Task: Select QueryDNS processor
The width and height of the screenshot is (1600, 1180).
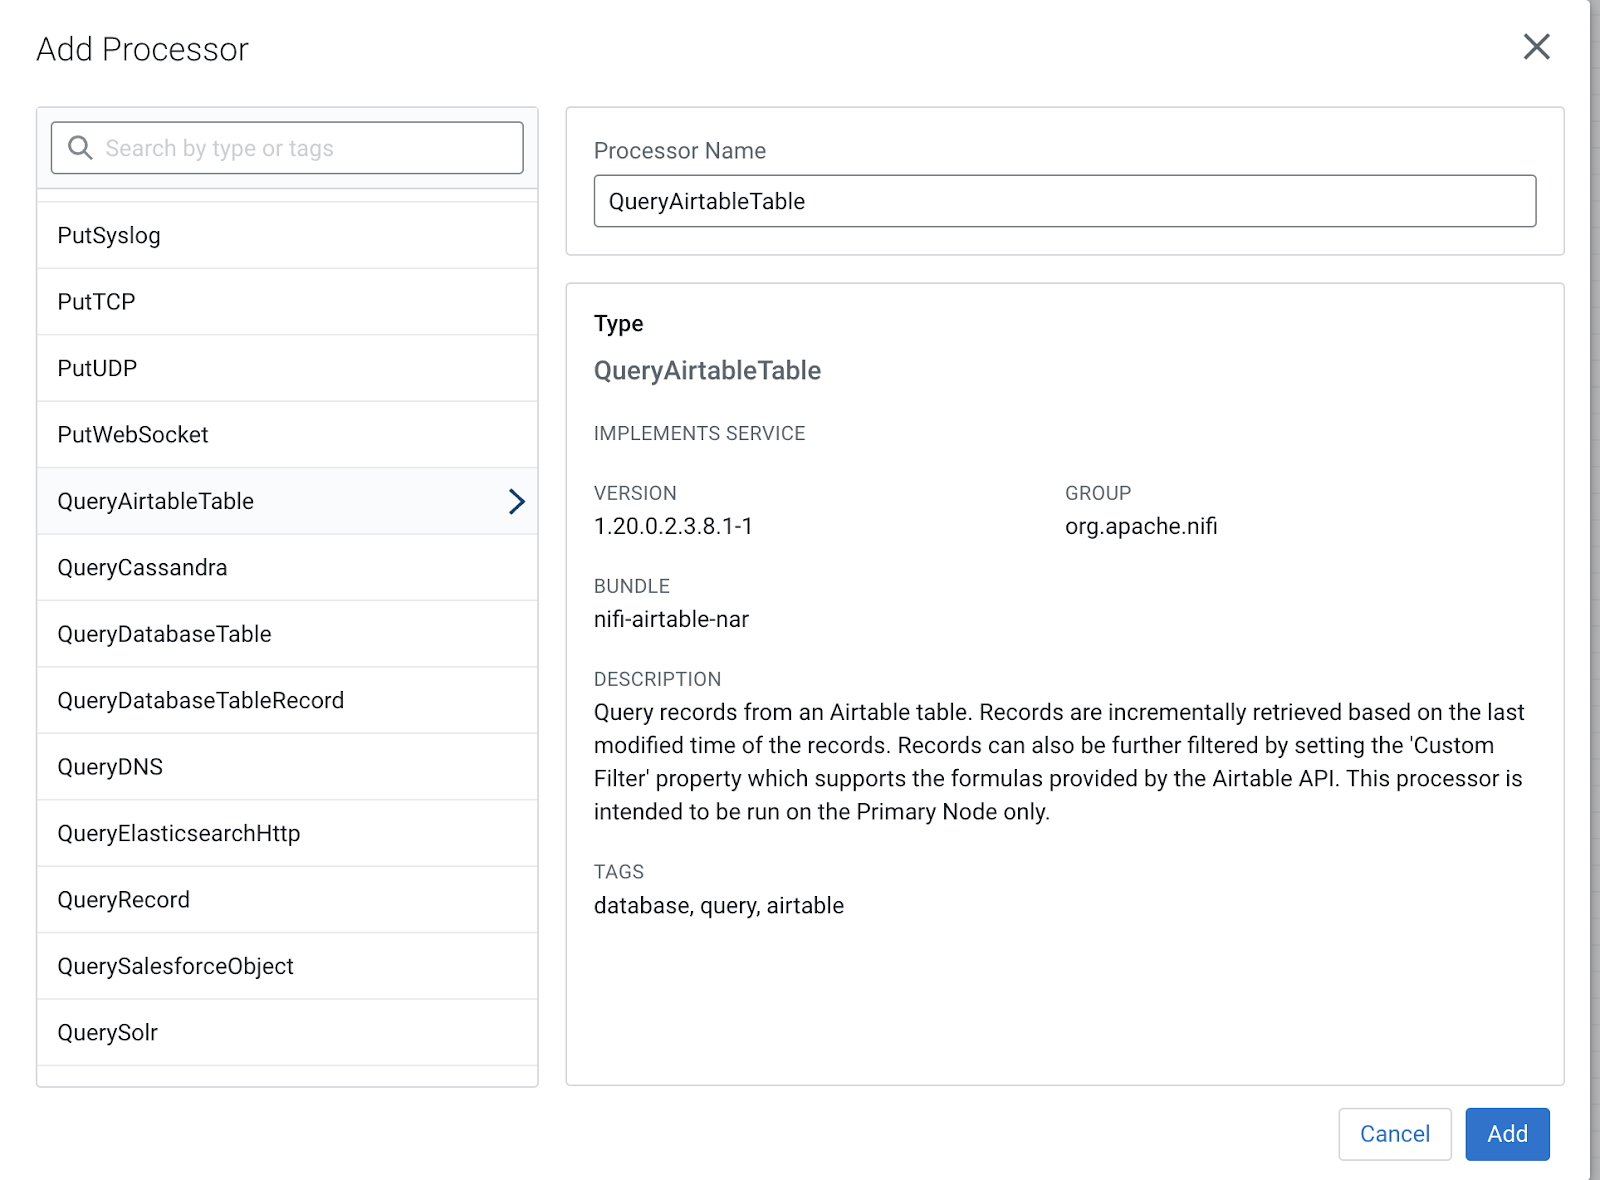Action: (x=287, y=767)
